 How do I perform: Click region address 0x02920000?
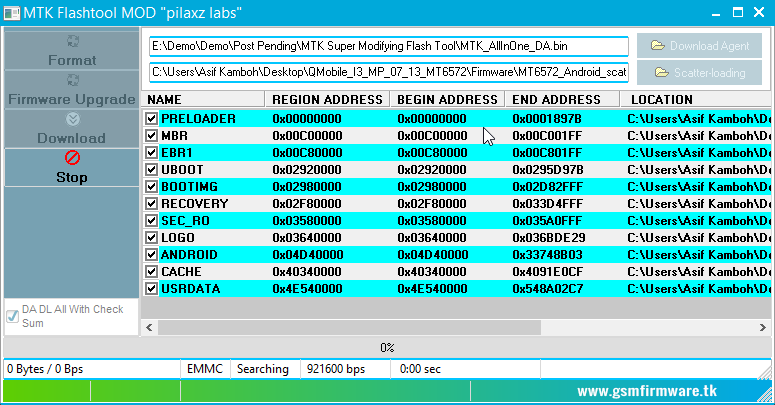point(307,170)
